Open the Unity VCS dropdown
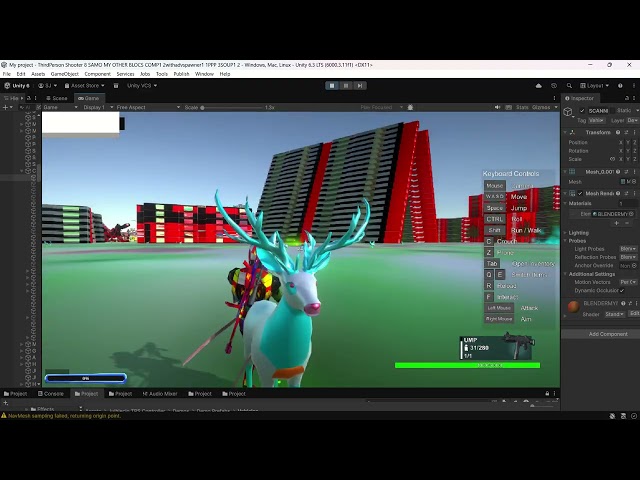 click(x=142, y=86)
